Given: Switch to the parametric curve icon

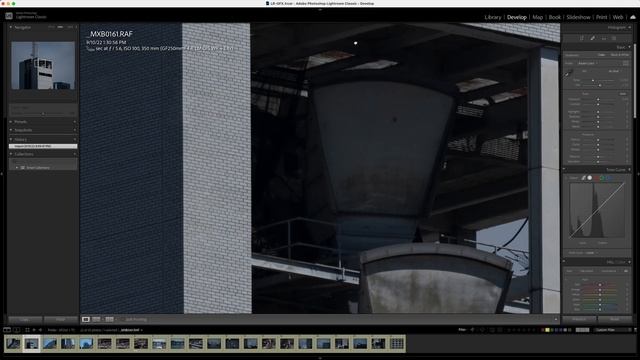Looking at the screenshot, I should (x=584, y=178).
